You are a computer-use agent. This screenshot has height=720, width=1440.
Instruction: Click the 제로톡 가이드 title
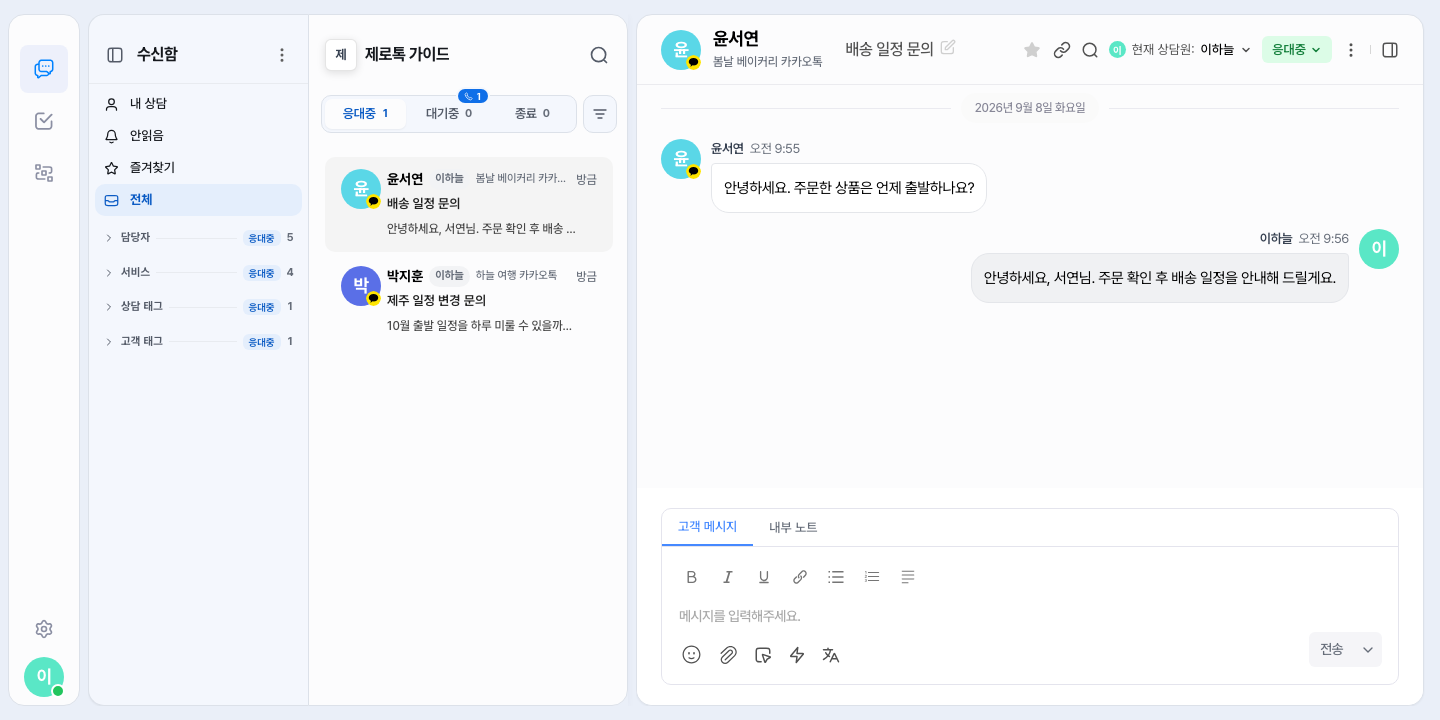[407, 55]
